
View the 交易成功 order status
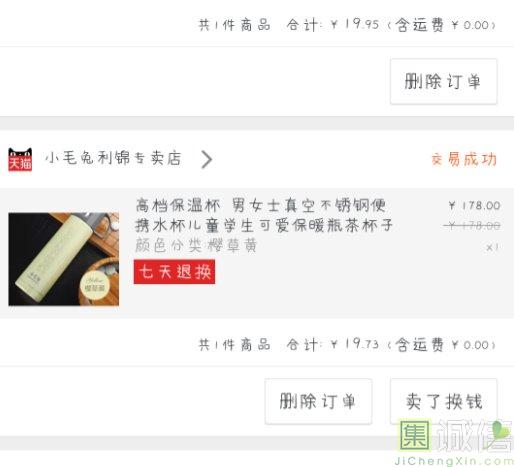click(x=464, y=159)
